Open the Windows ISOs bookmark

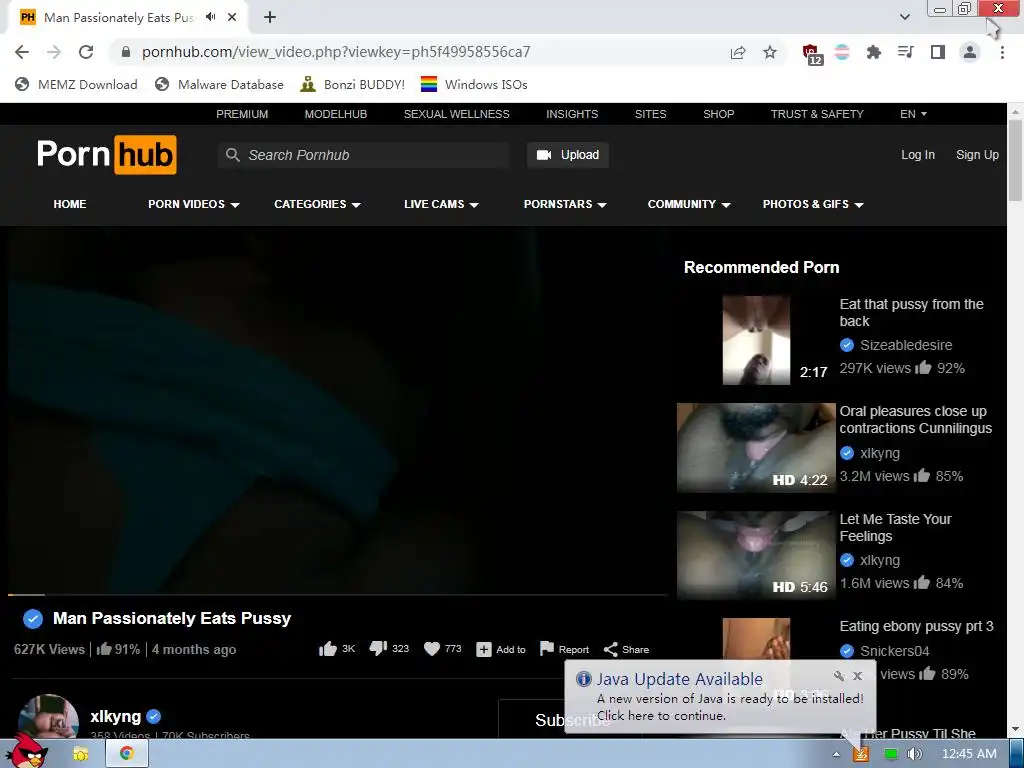474,84
